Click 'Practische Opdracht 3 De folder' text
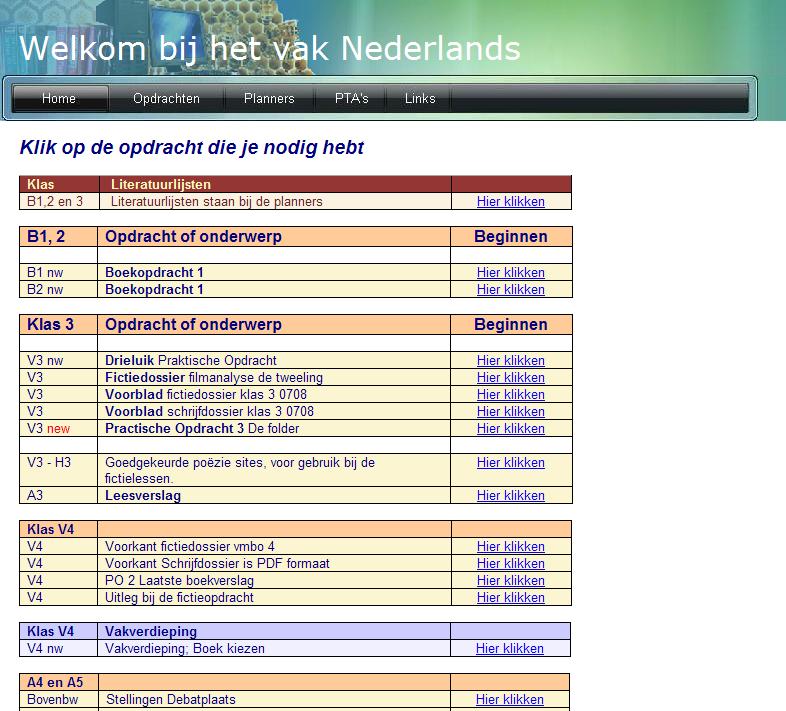Viewport: 786px width, 711px height. [x=202, y=429]
